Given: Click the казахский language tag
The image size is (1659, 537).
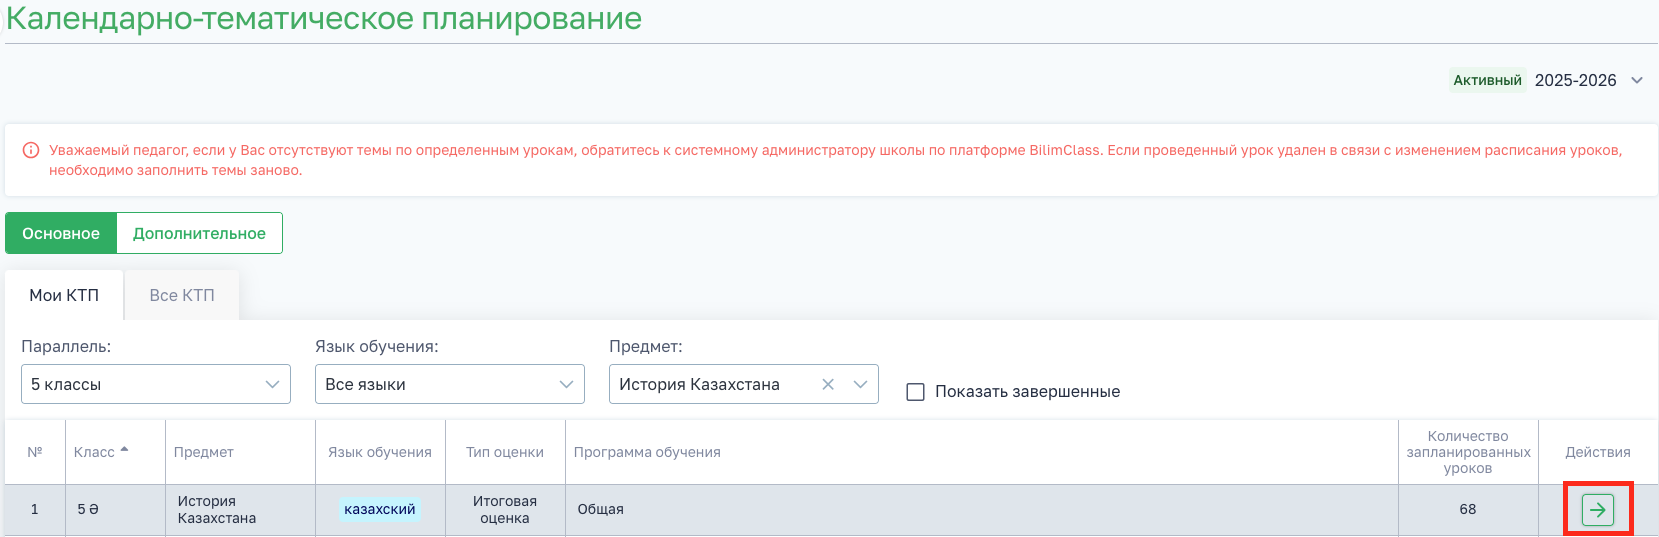Looking at the screenshot, I should (380, 510).
